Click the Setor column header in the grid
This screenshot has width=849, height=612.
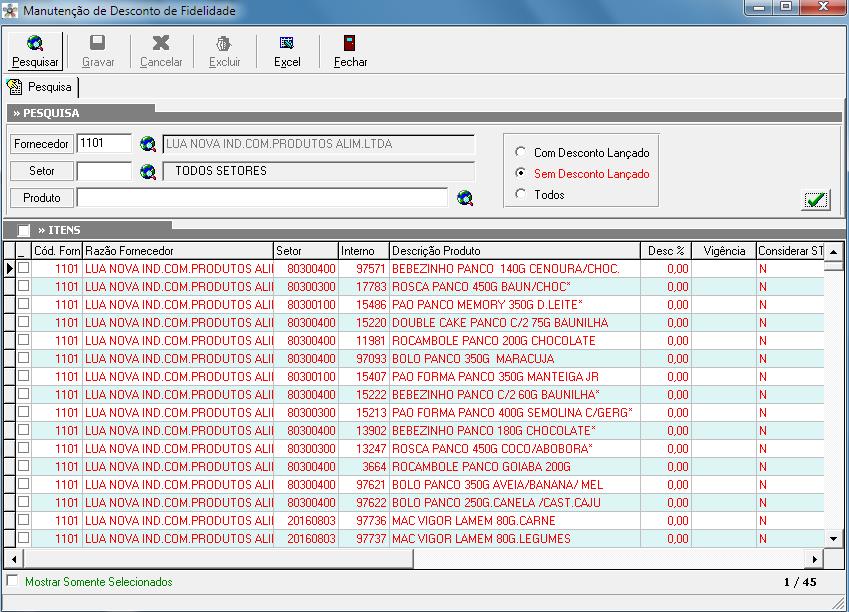[x=306, y=251]
